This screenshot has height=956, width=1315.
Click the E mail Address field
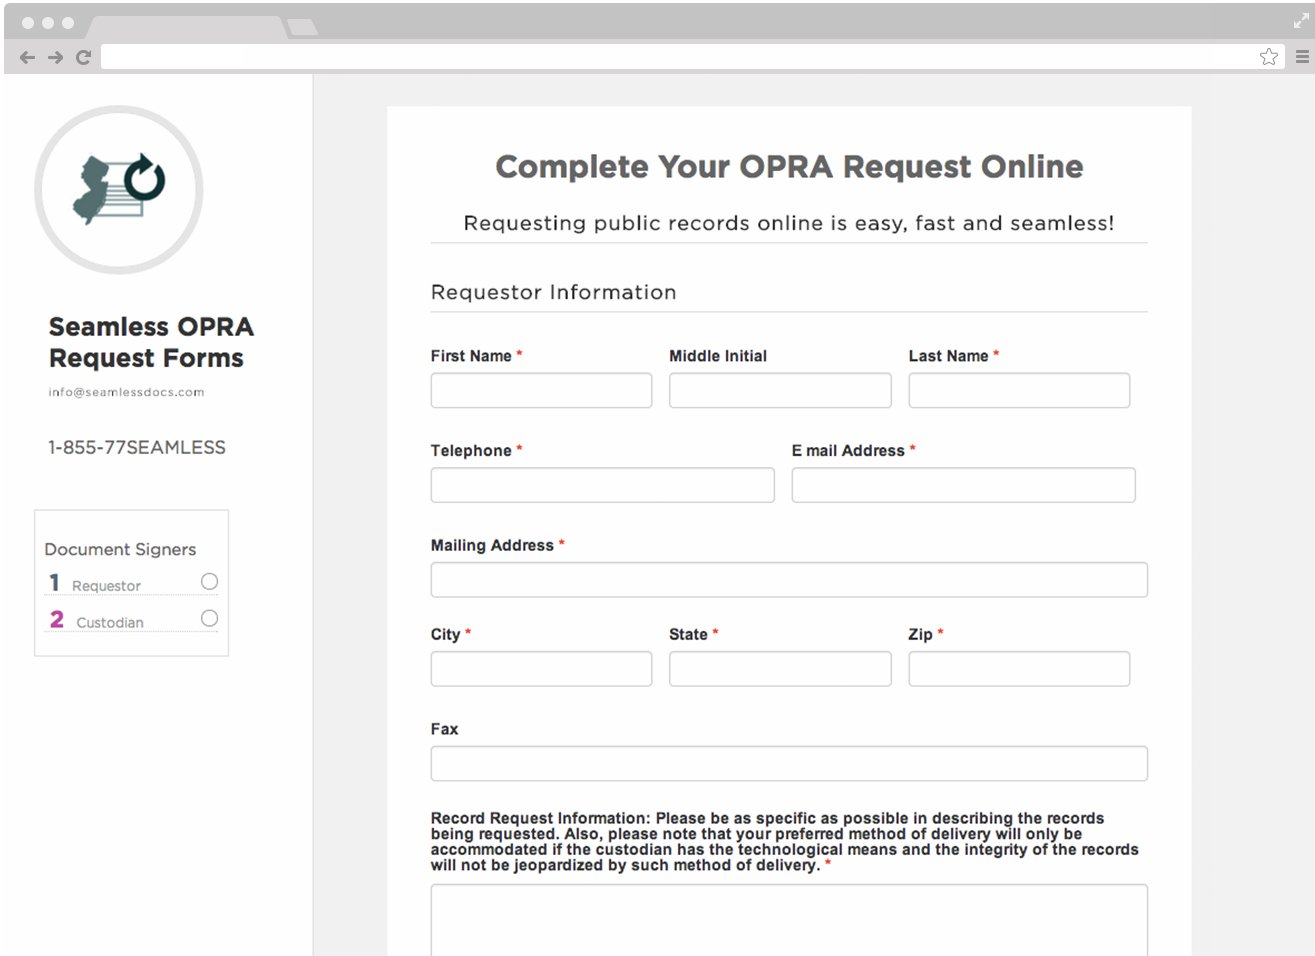(x=963, y=486)
